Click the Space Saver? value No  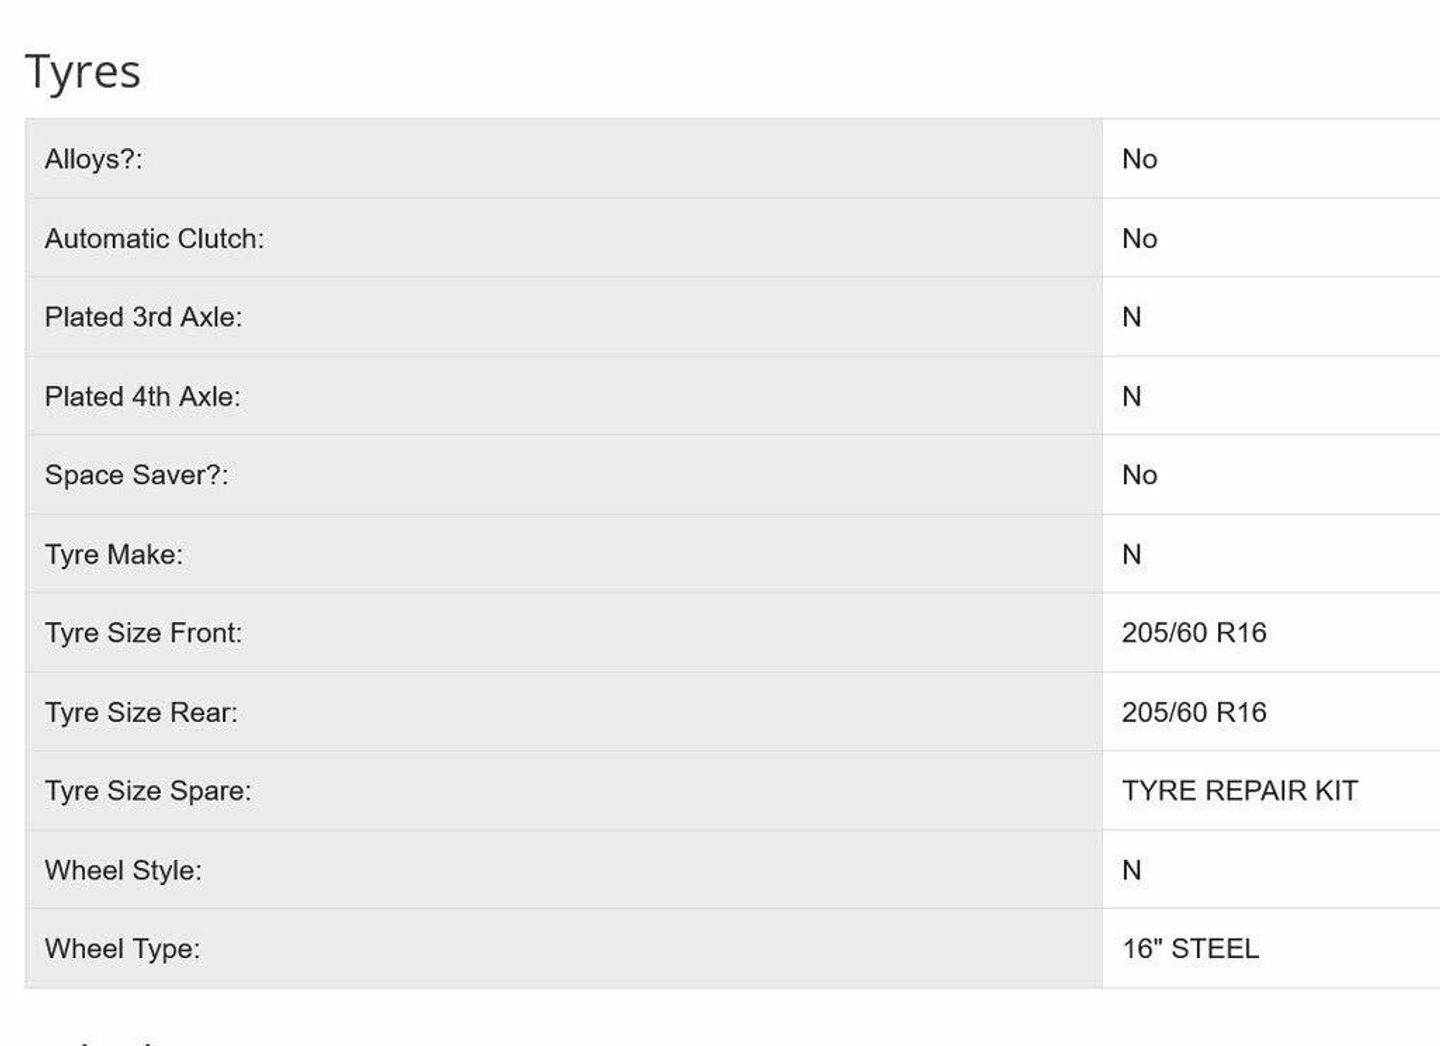[1139, 475]
